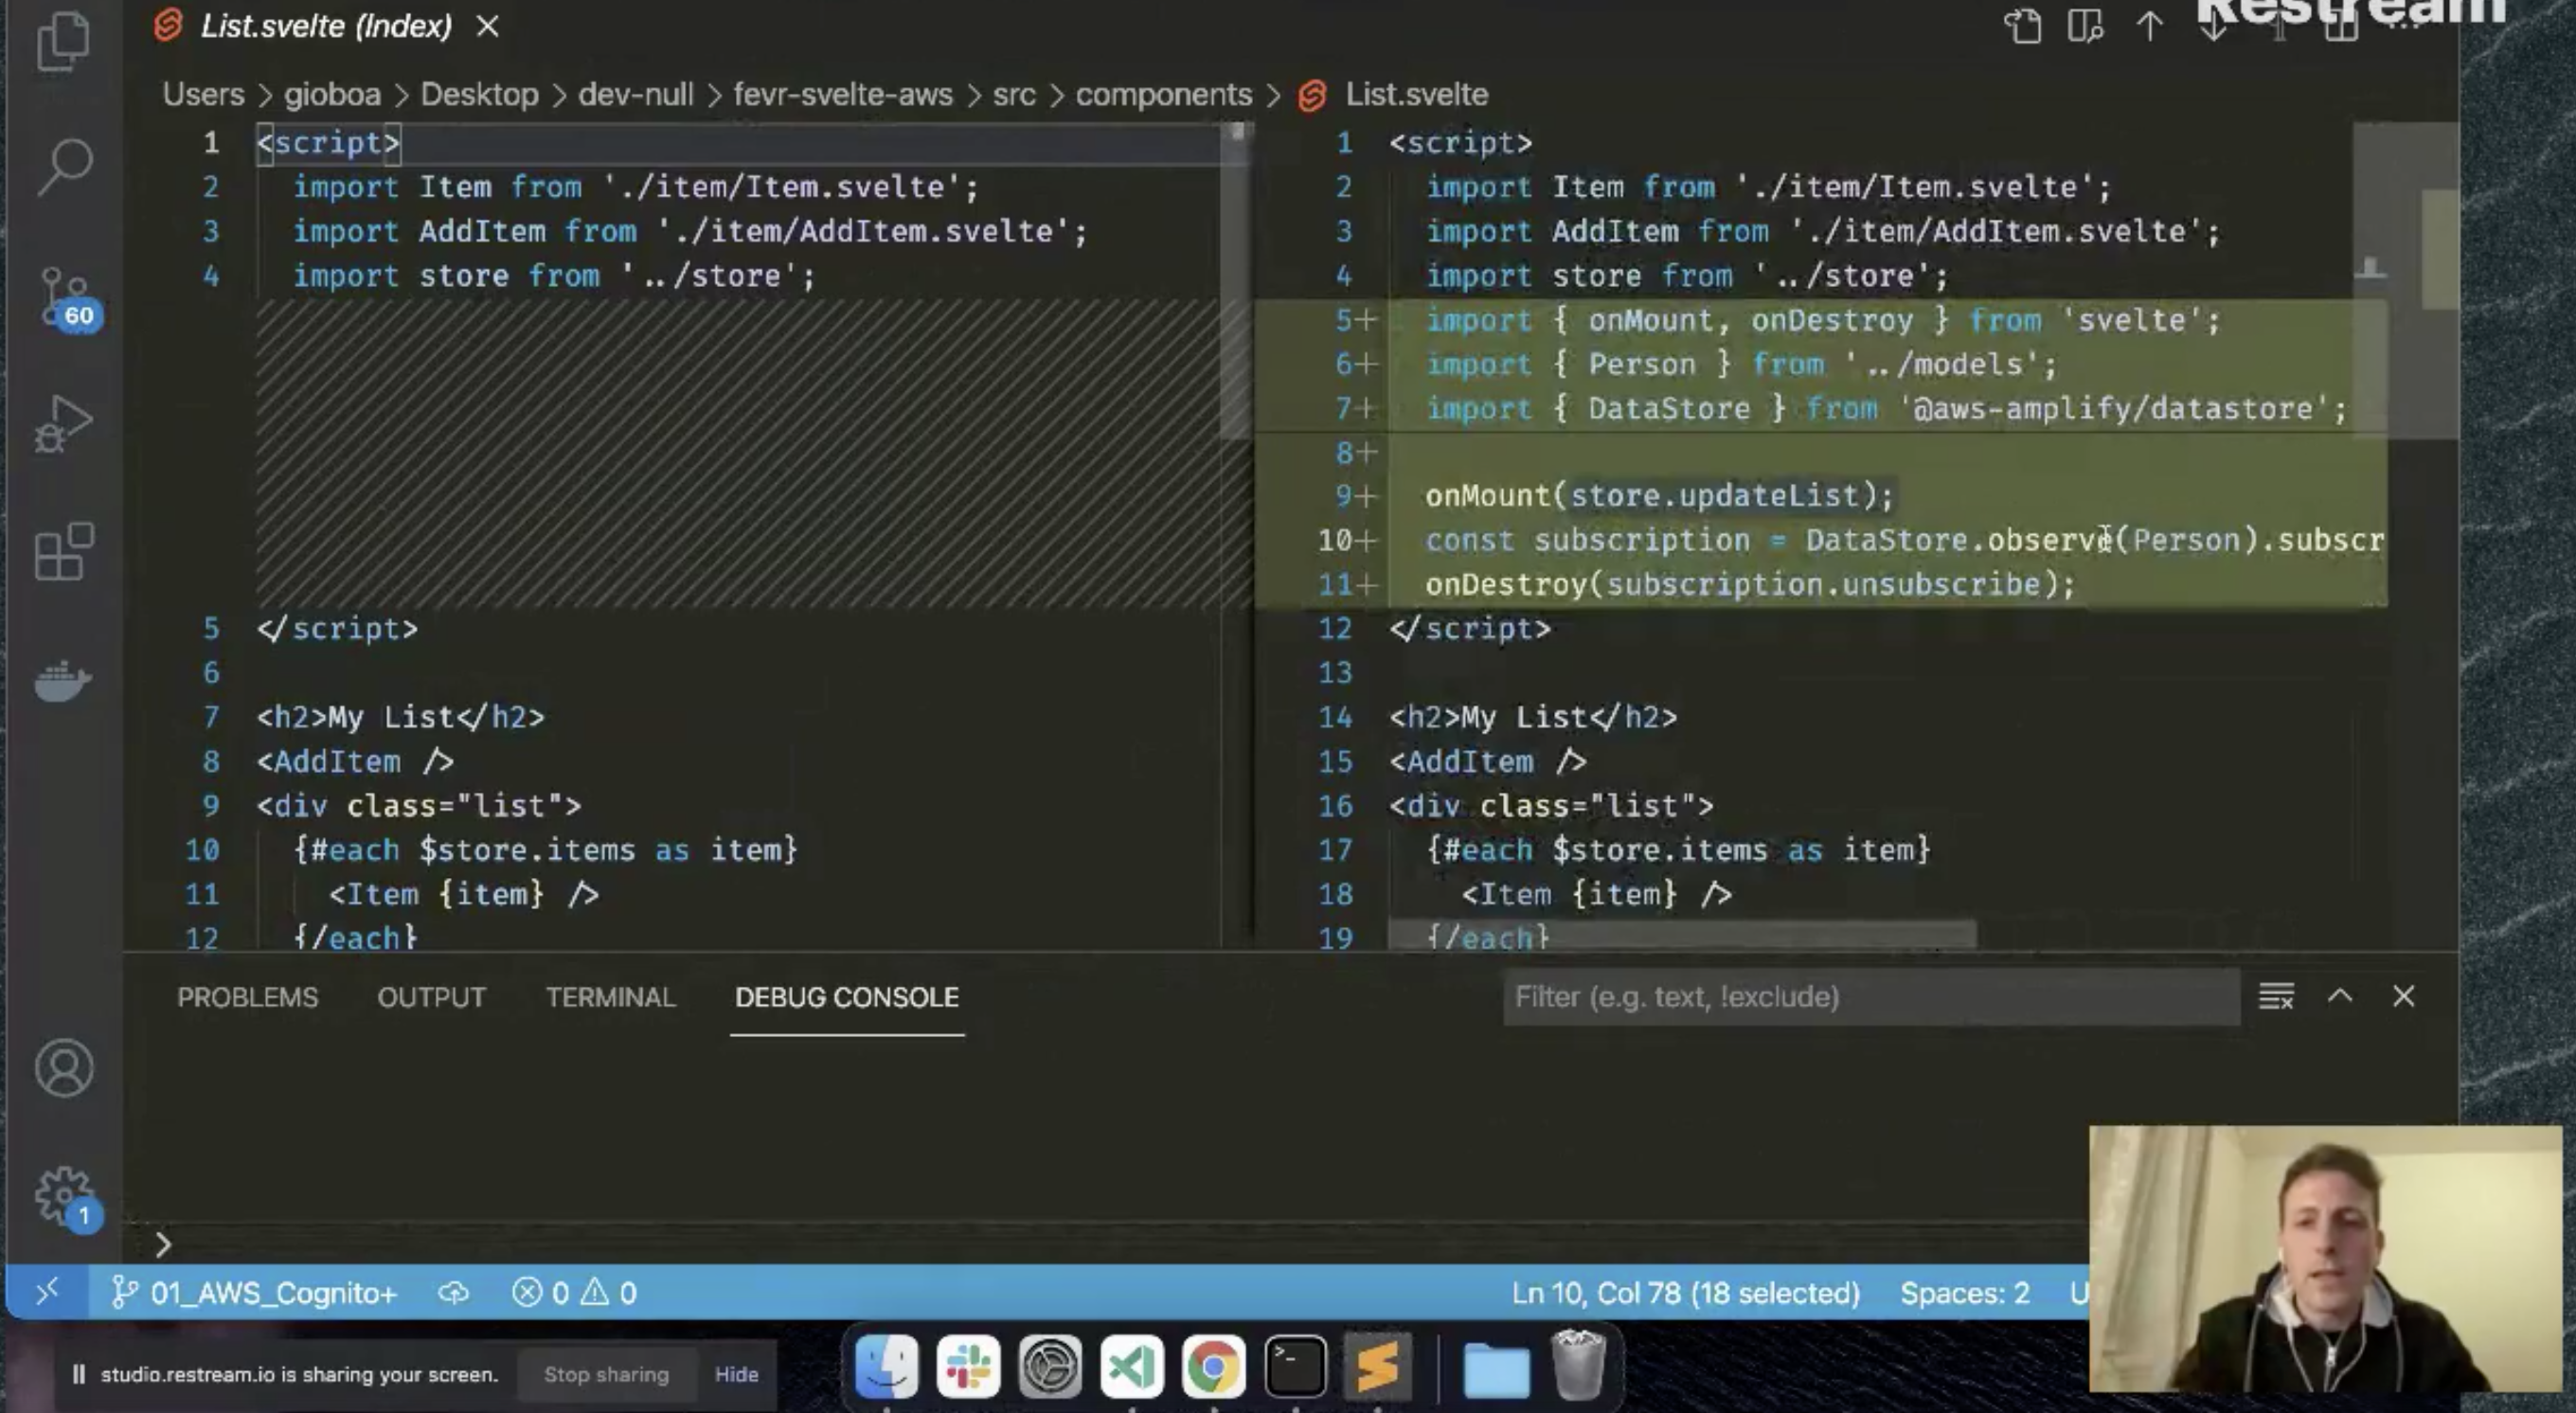
Task: Expand the dev-null breadcrumb
Action: click(x=635, y=94)
